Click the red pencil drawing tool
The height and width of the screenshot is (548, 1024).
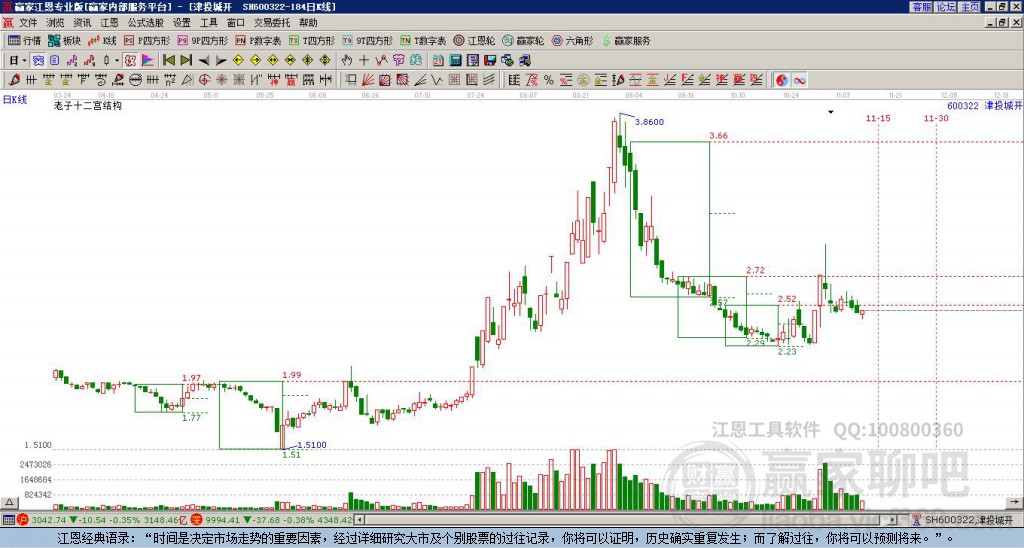click(14, 80)
